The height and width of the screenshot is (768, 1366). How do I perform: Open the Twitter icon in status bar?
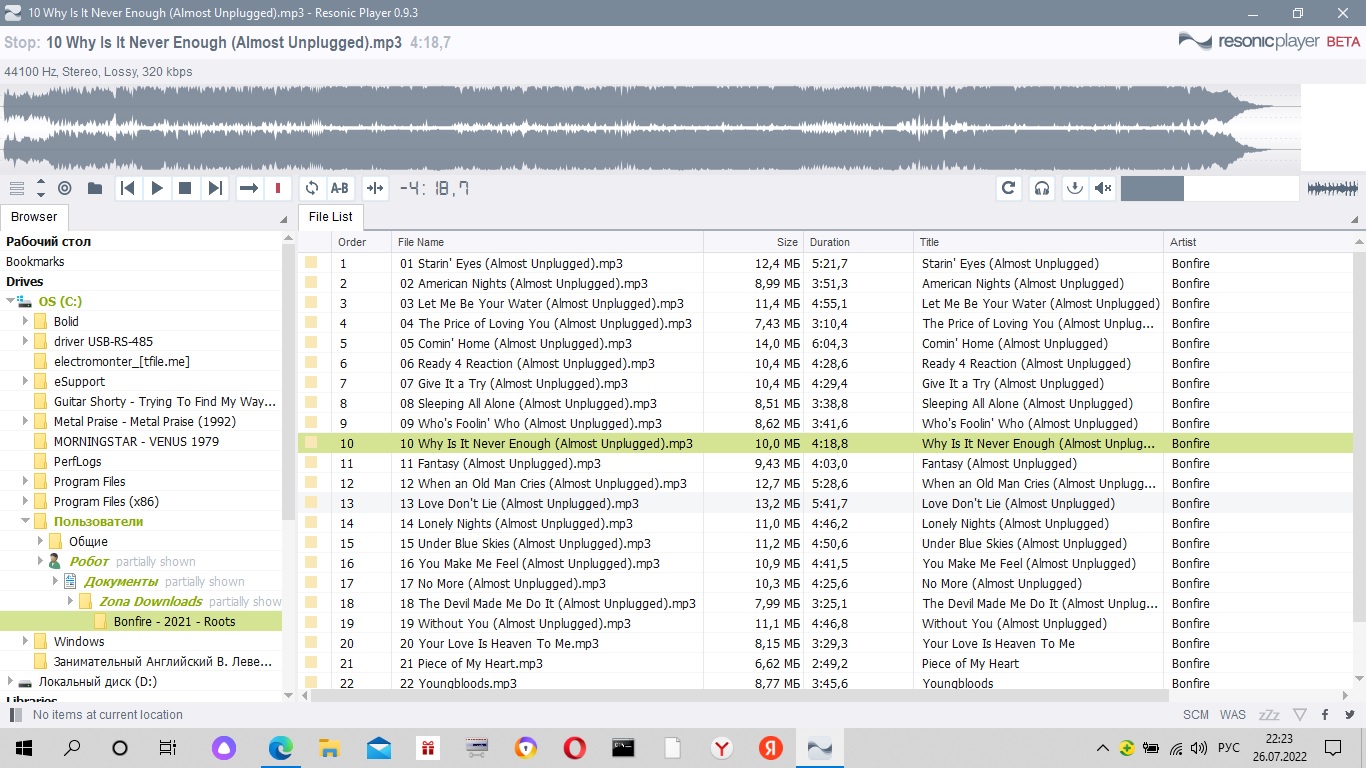[1350, 715]
